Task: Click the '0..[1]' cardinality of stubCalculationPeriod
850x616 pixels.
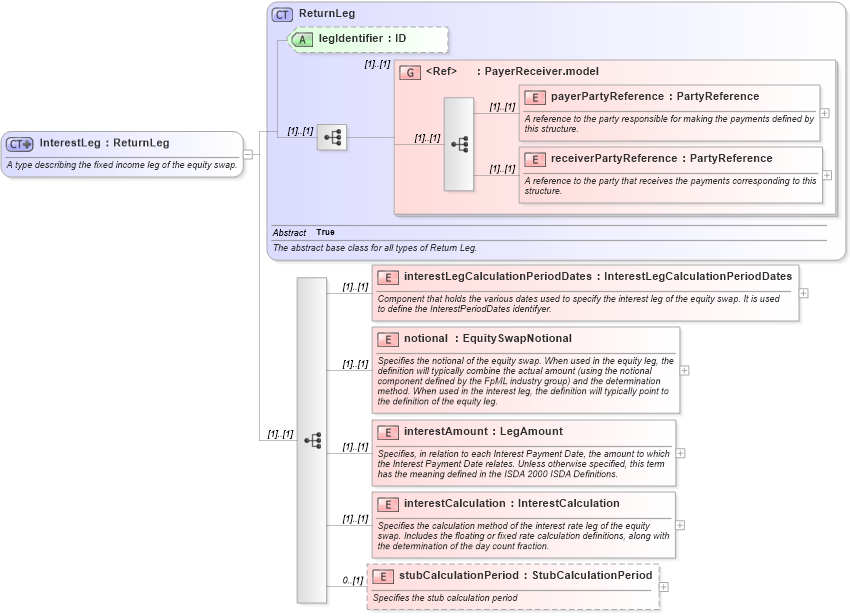Action: click(353, 580)
